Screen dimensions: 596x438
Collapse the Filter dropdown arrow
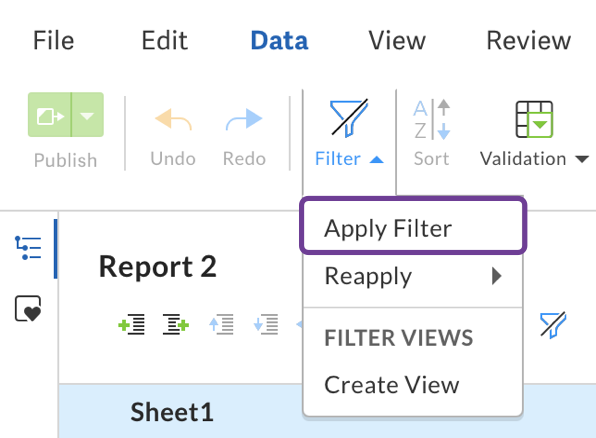pos(376,159)
